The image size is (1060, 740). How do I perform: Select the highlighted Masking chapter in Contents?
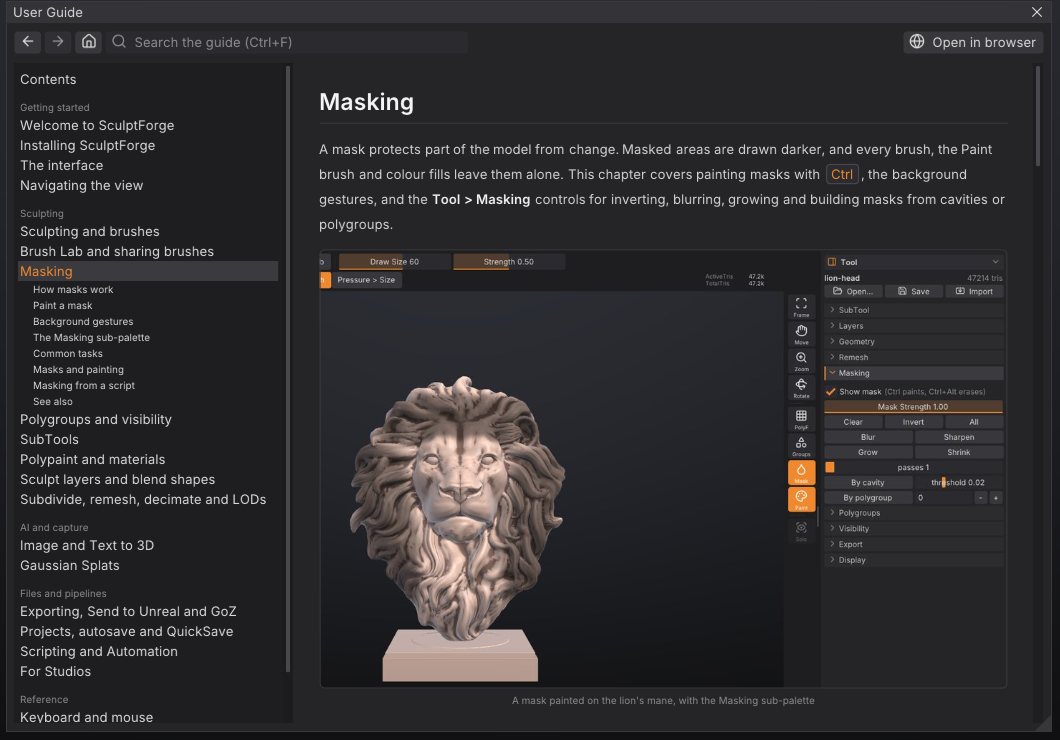[x=147, y=271]
